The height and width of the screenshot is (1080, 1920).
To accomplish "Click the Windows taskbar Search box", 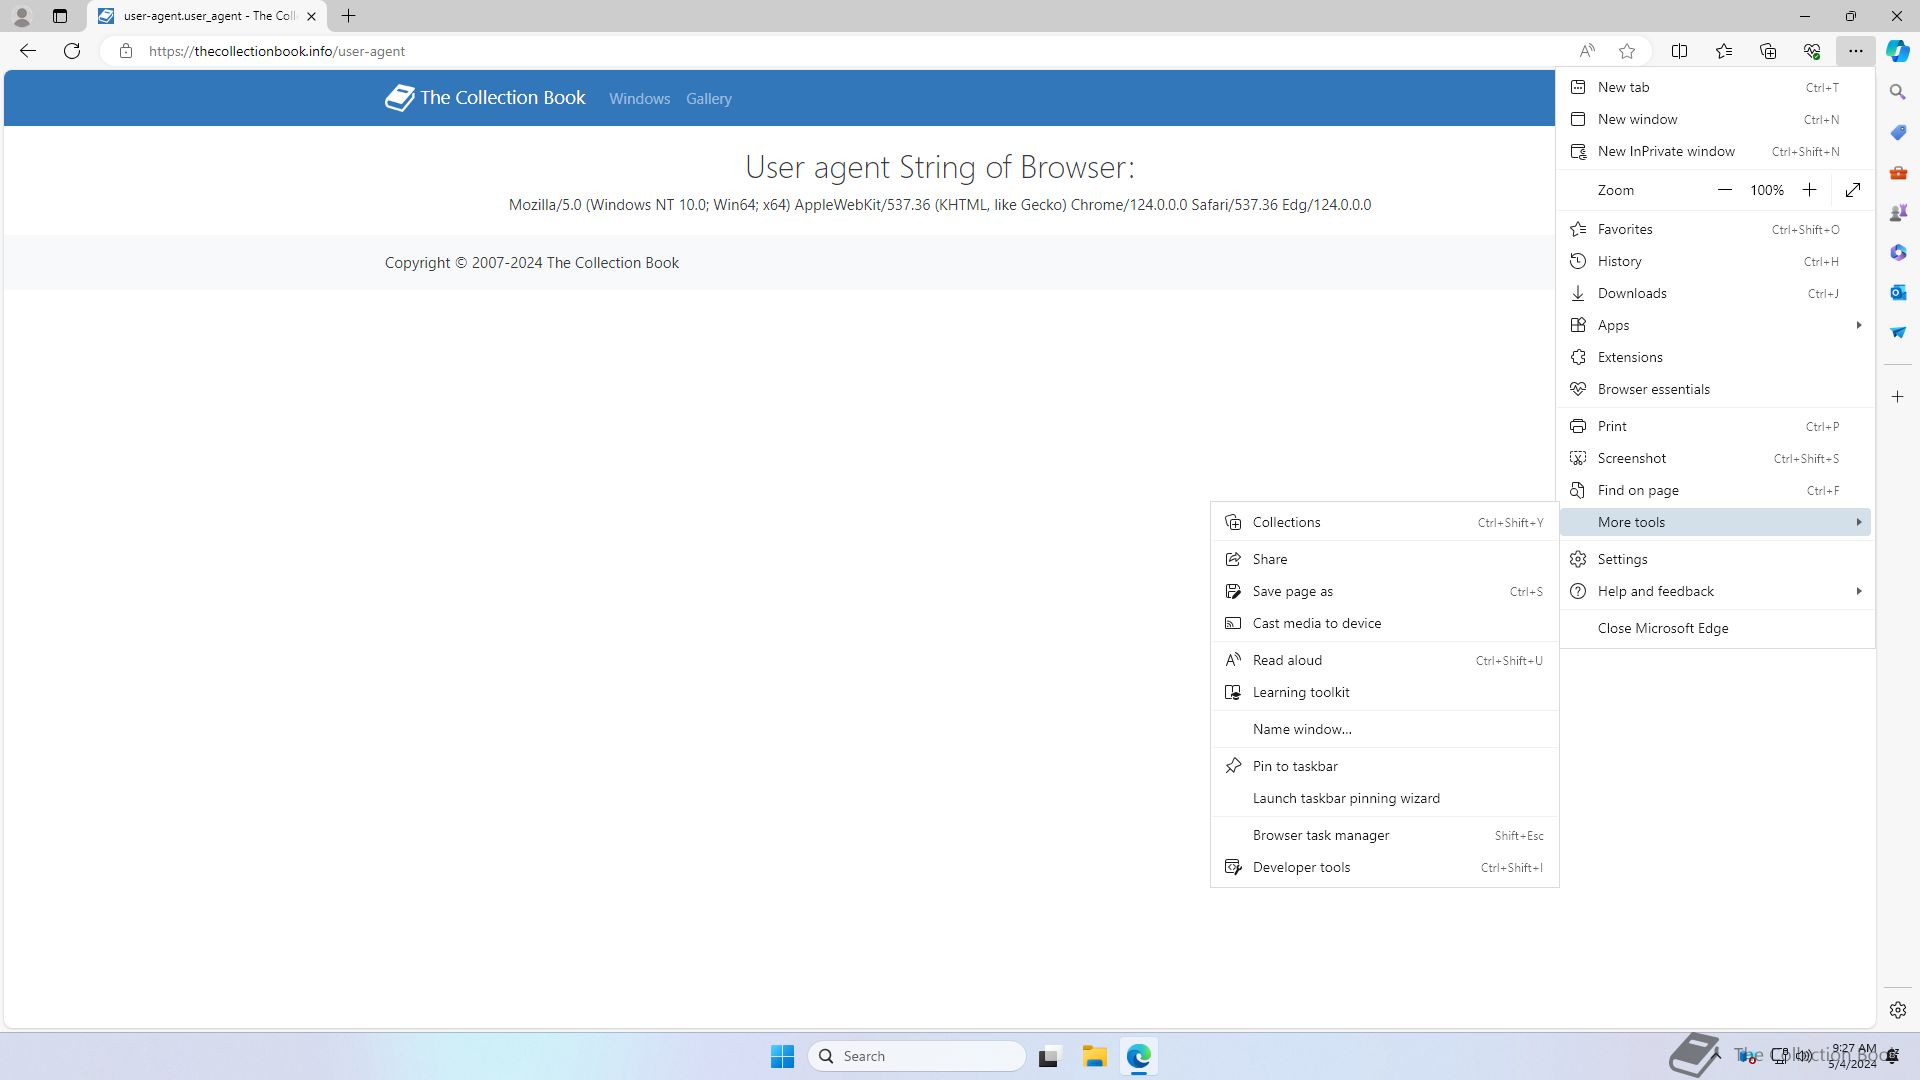I will (x=916, y=1056).
